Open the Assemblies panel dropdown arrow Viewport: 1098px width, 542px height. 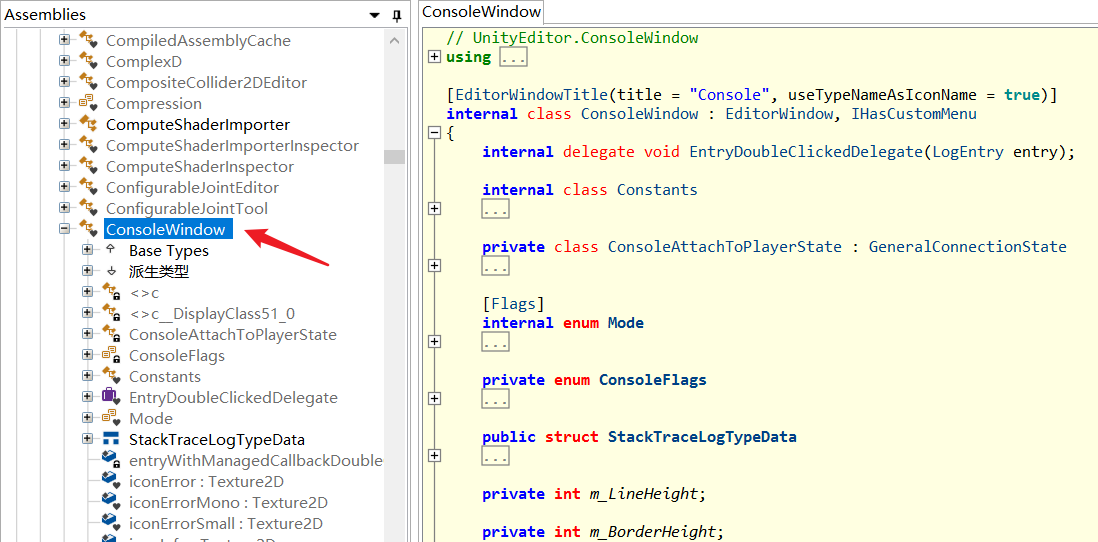tap(375, 15)
